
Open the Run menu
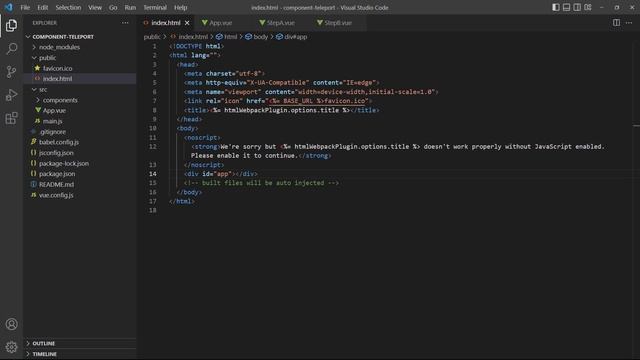(x=130, y=7)
